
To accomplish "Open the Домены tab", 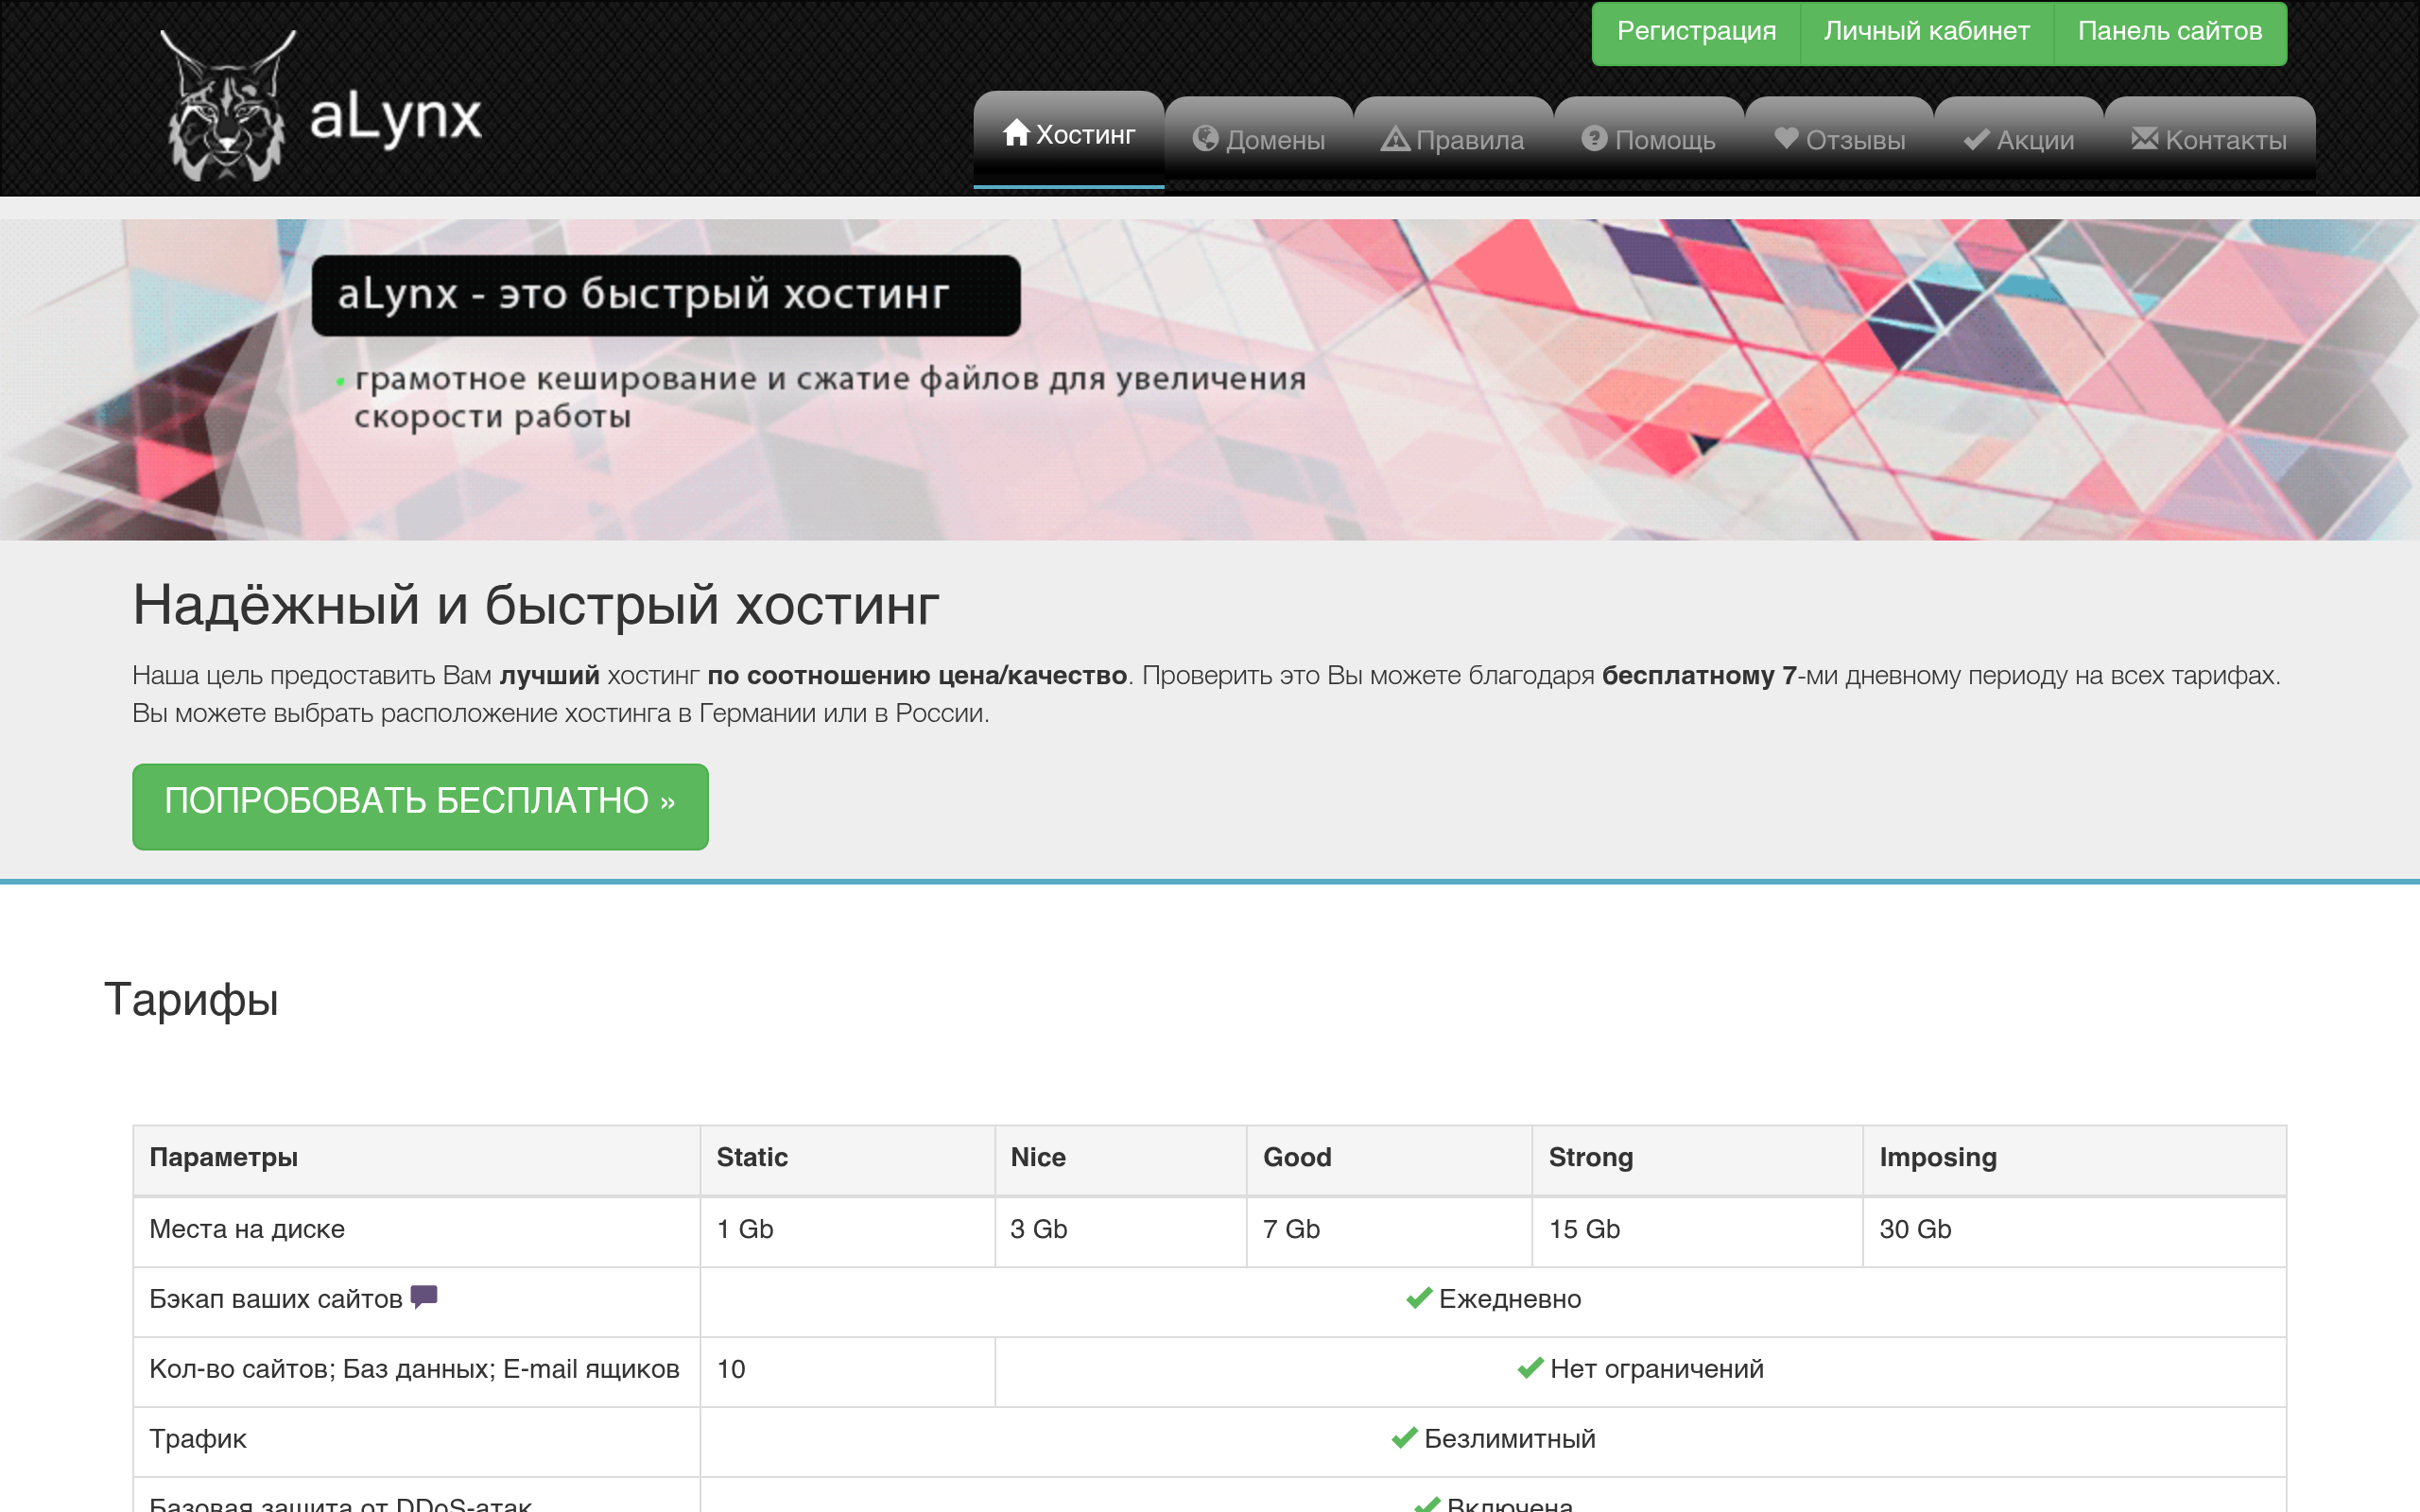I will [x=1259, y=139].
